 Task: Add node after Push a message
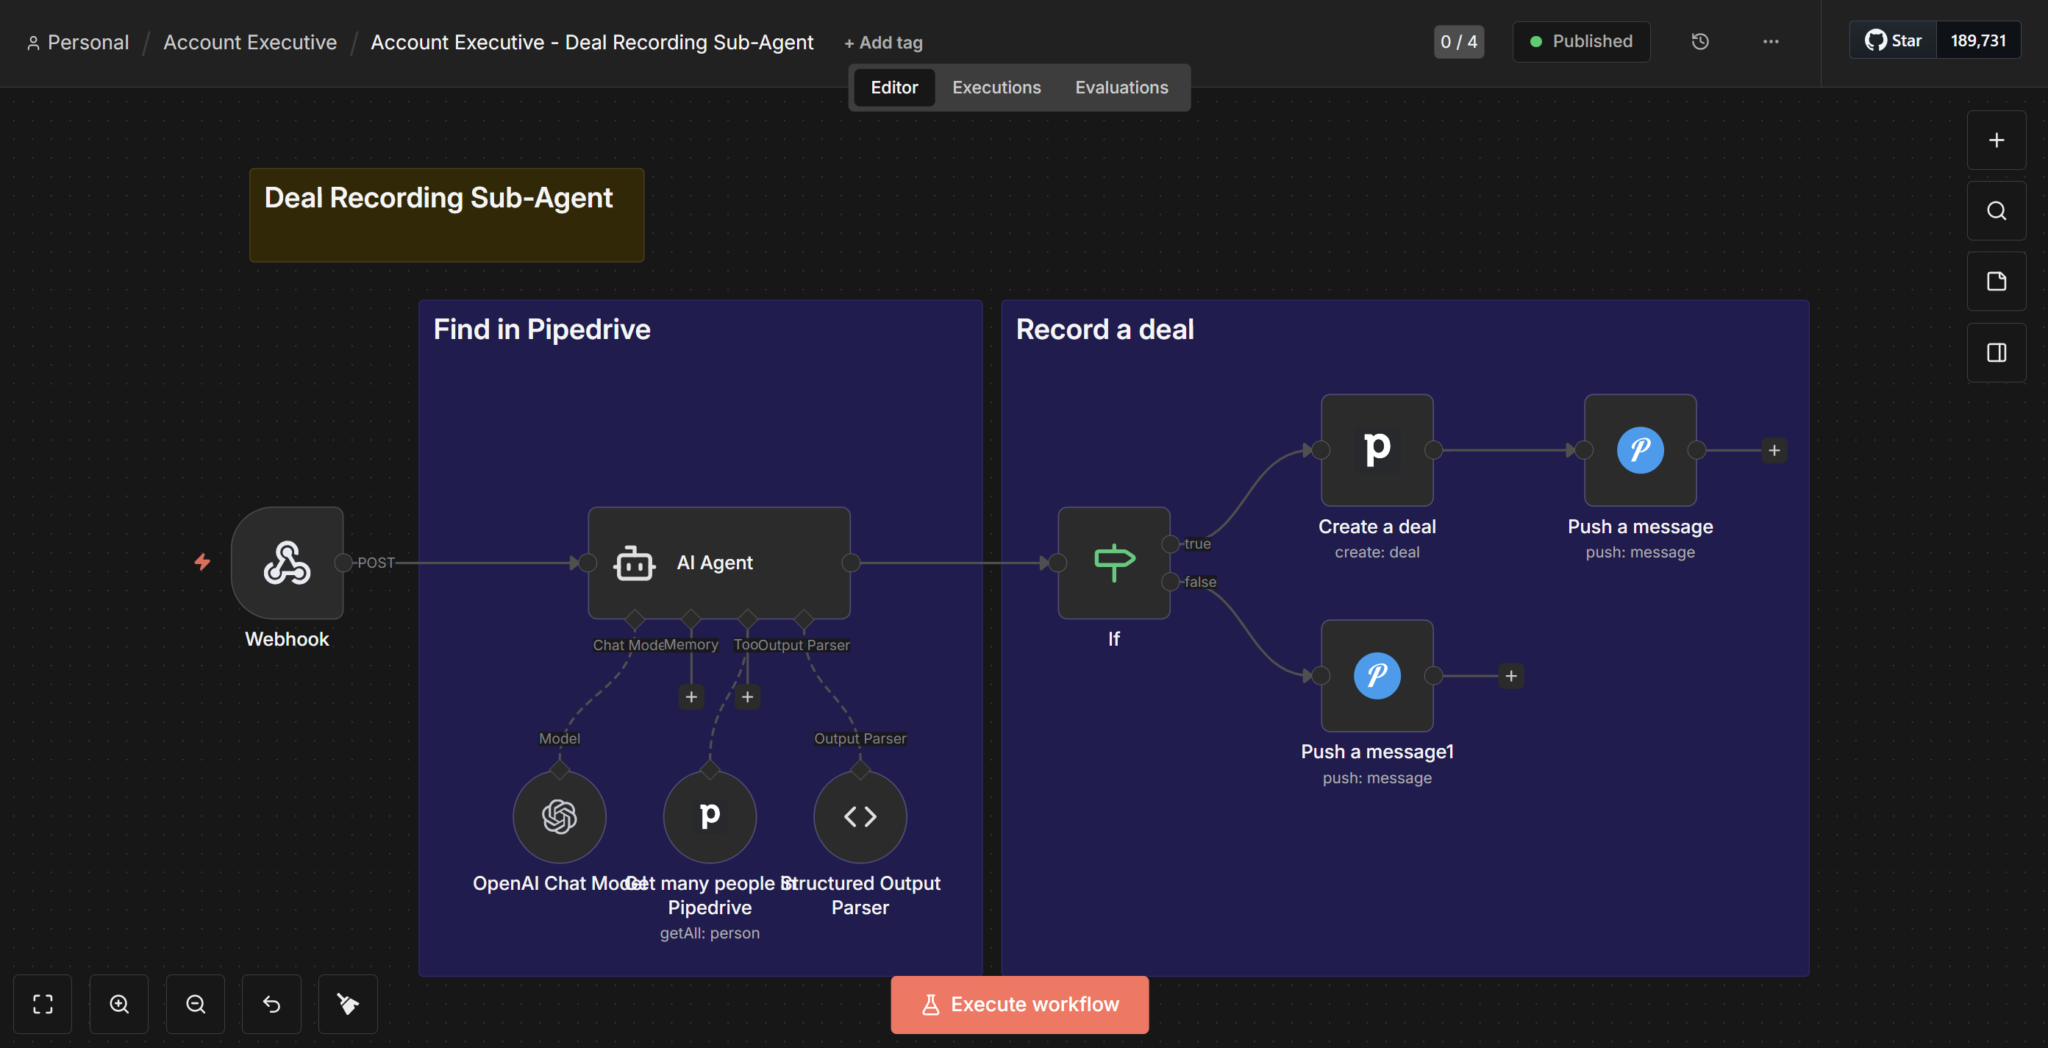point(1774,450)
